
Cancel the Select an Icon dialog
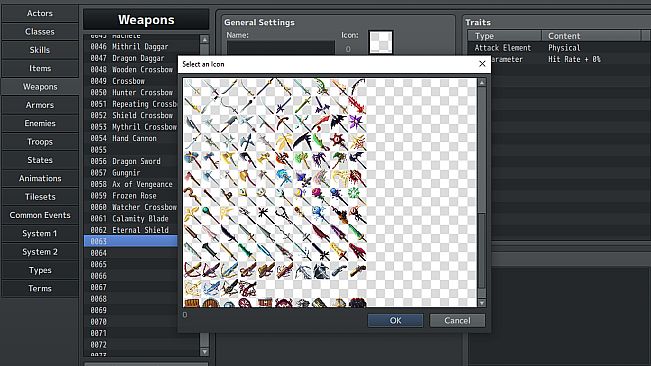pyautogui.click(x=457, y=320)
